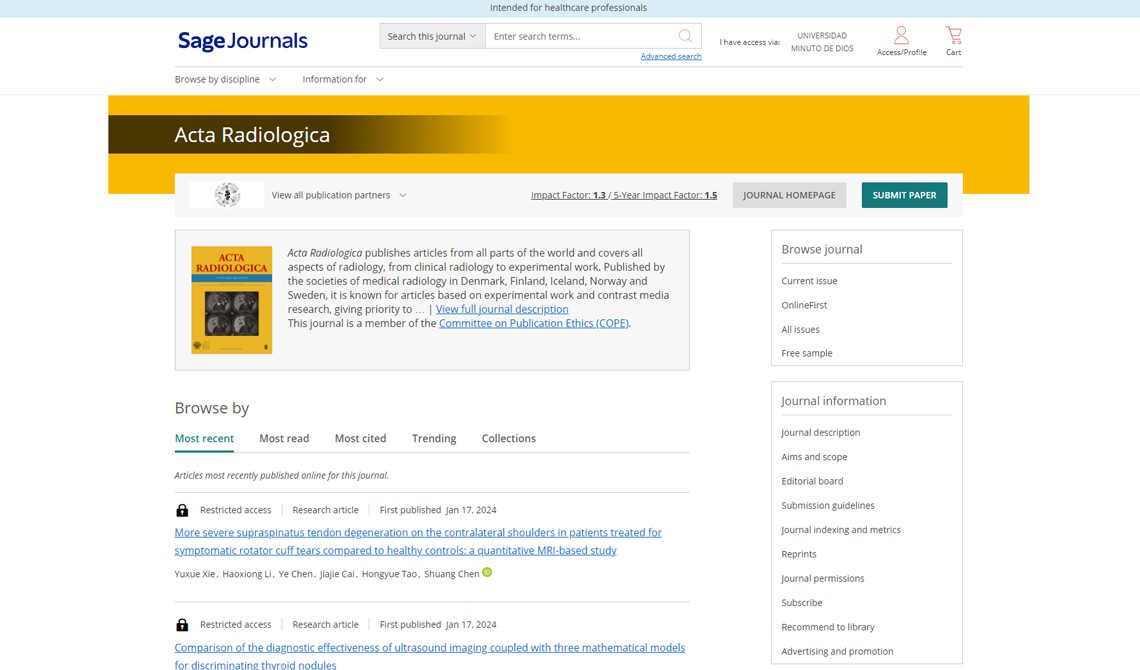Switch to the Collections tab

click(x=509, y=438)
